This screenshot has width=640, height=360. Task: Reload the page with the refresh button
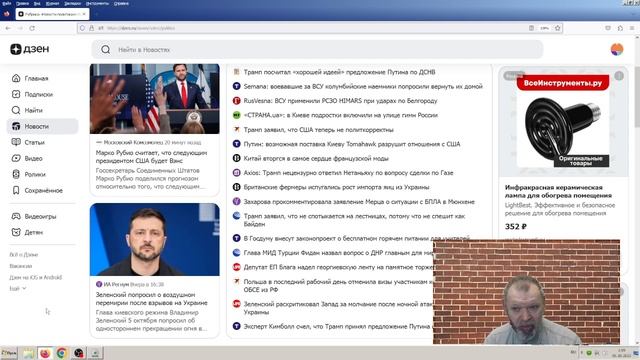[x=32, y=28]
